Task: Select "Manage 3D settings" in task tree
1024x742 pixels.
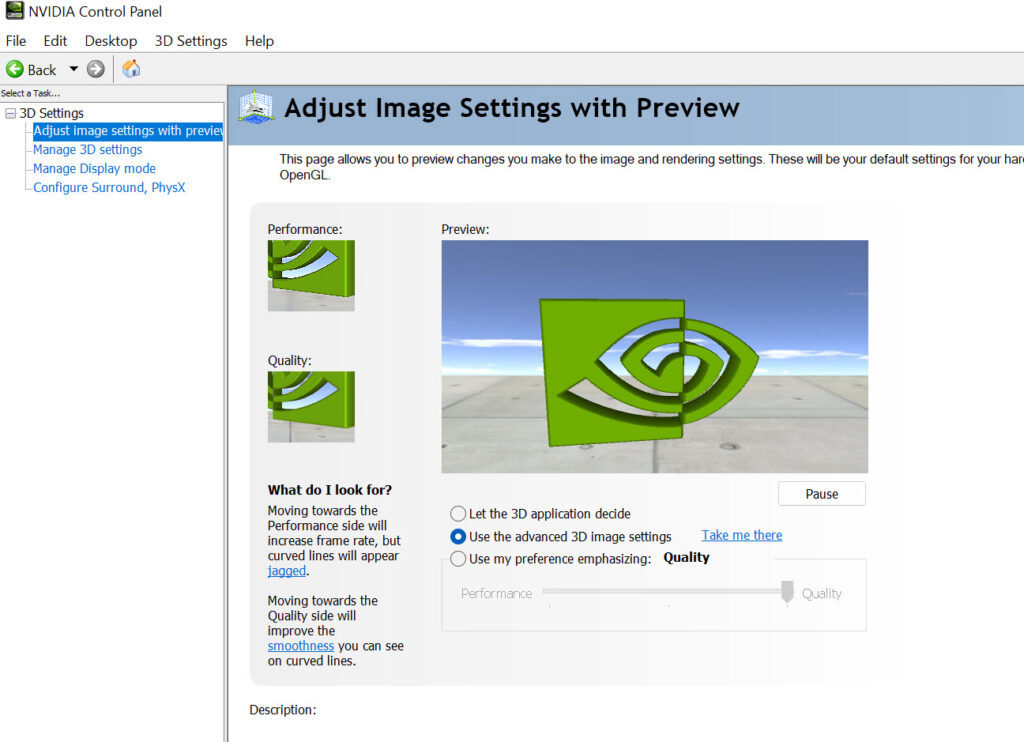Action: click(x=87, y=150)
